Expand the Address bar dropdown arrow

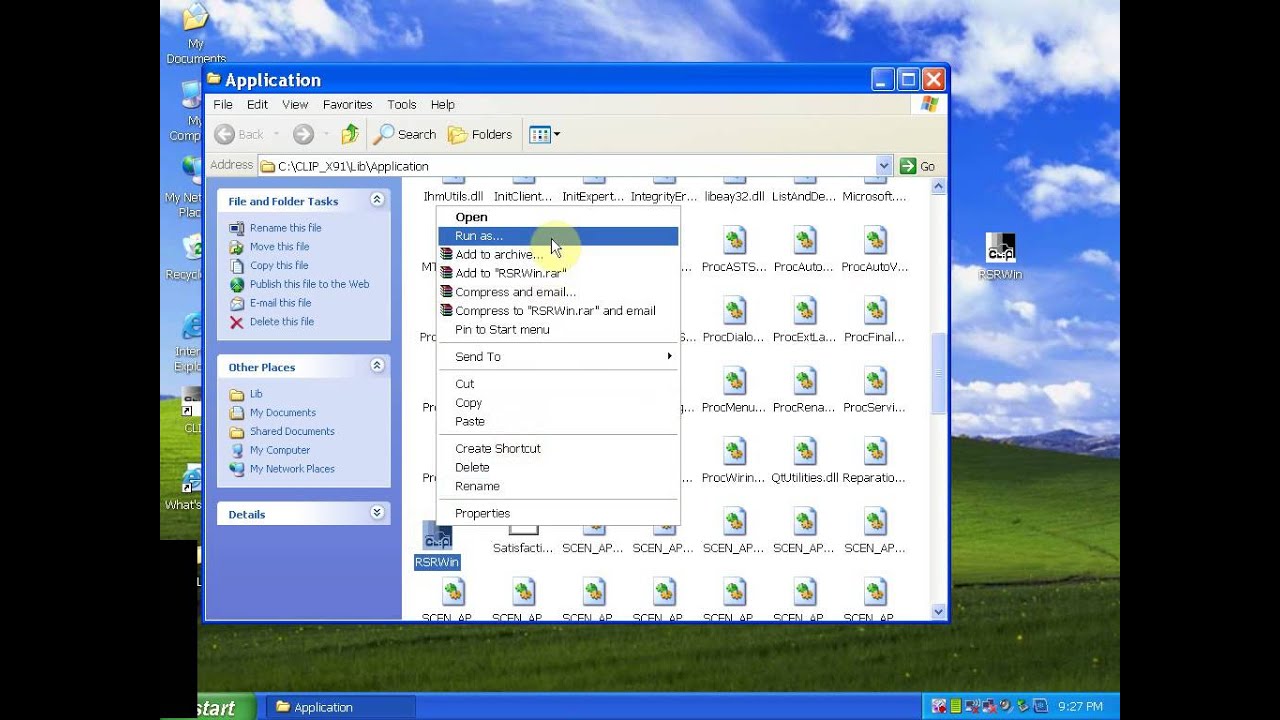coord(883,166)
